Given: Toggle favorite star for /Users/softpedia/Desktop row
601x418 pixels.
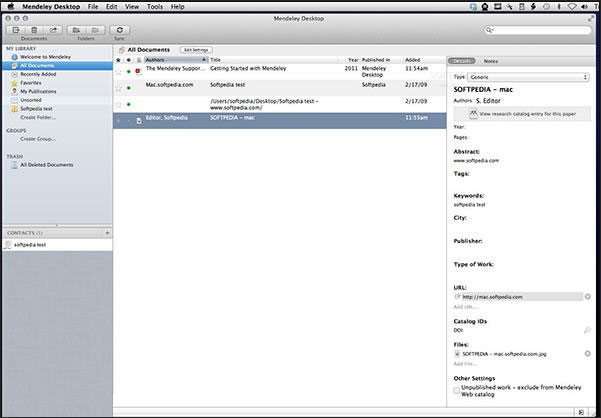Looking at the screenshot, I should tap(118, 104).
